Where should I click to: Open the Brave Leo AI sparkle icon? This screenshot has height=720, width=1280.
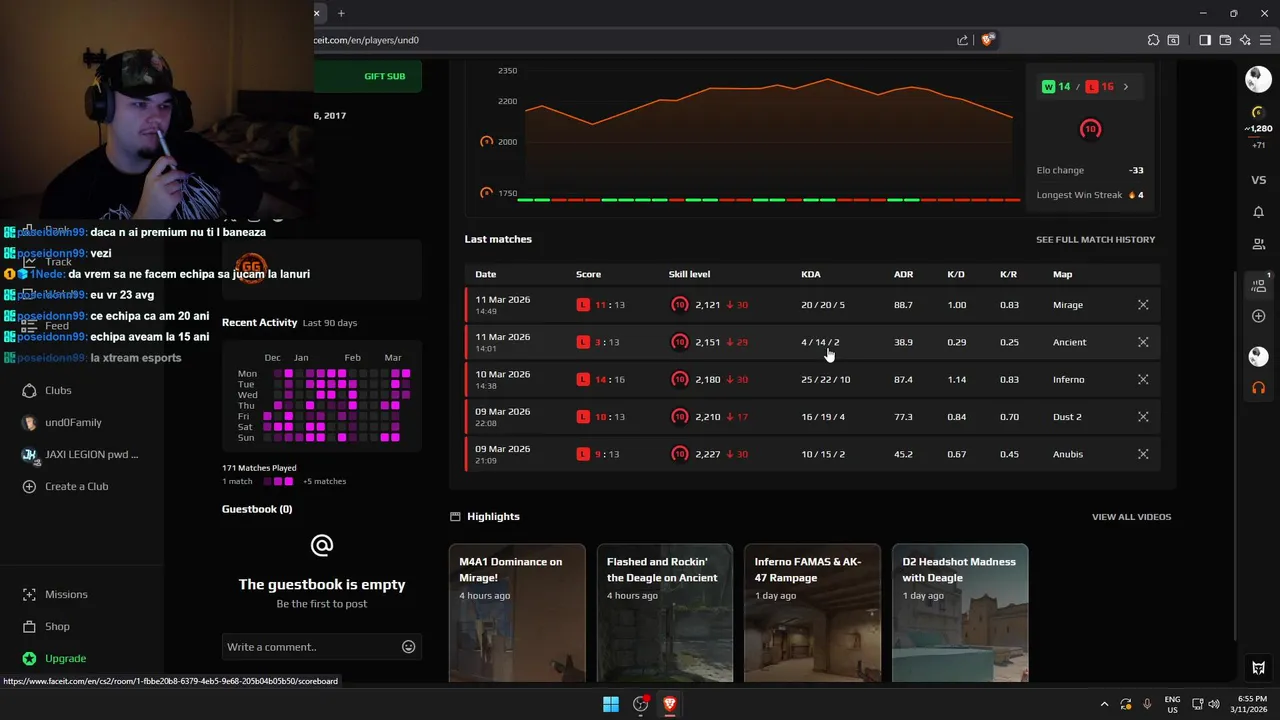click(1245, 40)
